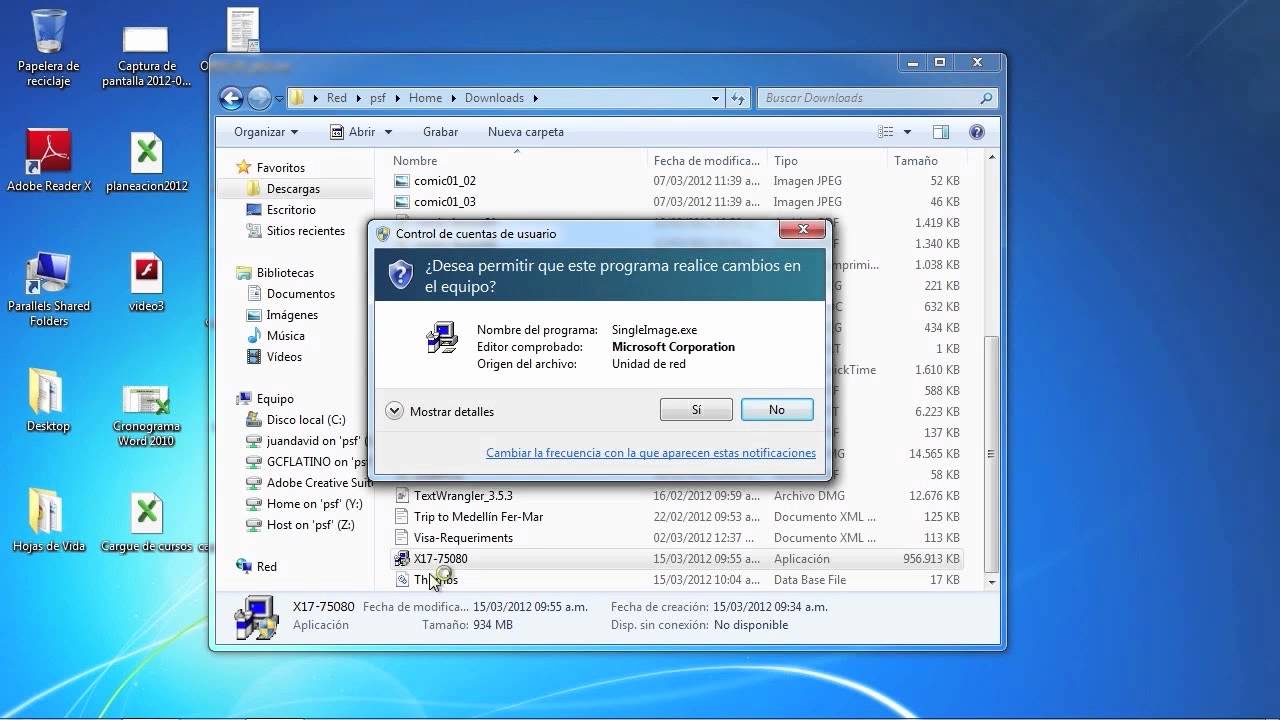
Task: Click the X17-75080 icon in details pane
Action: [256, 616]
